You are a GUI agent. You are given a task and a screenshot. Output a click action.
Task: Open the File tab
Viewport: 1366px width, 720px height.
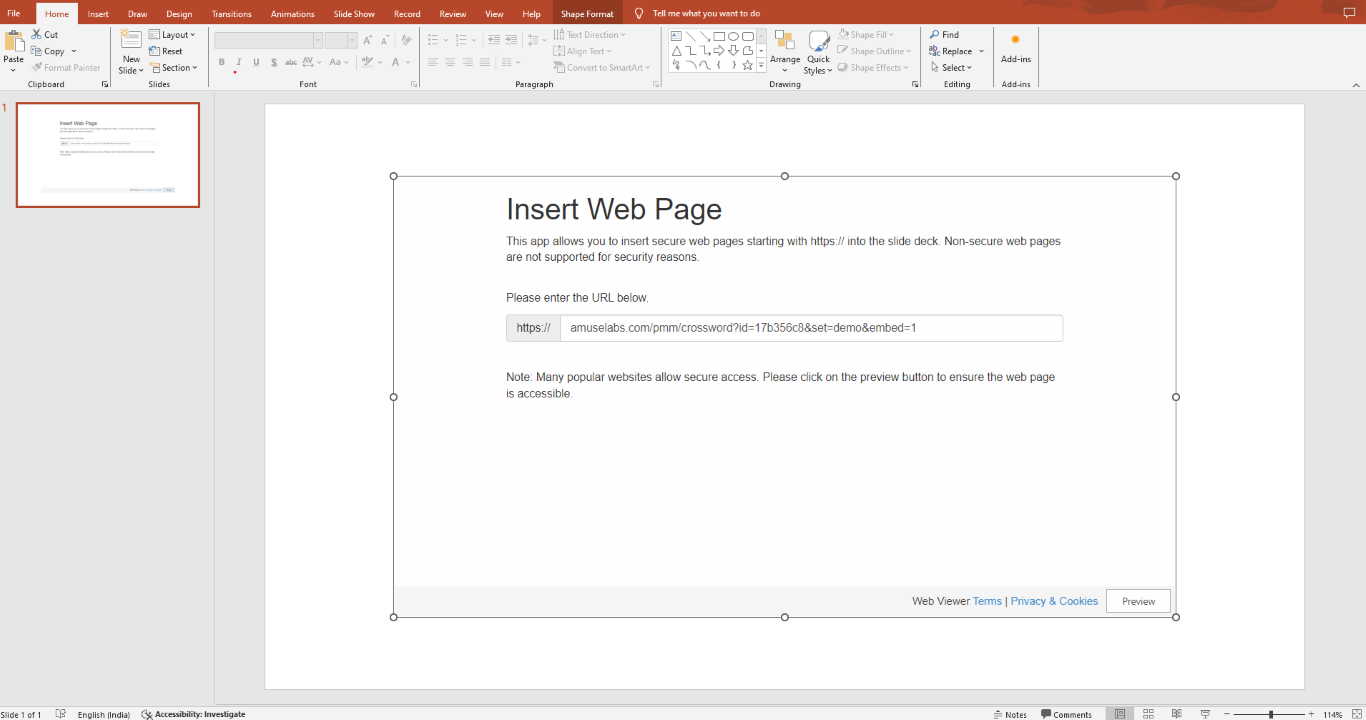(14, 14)
